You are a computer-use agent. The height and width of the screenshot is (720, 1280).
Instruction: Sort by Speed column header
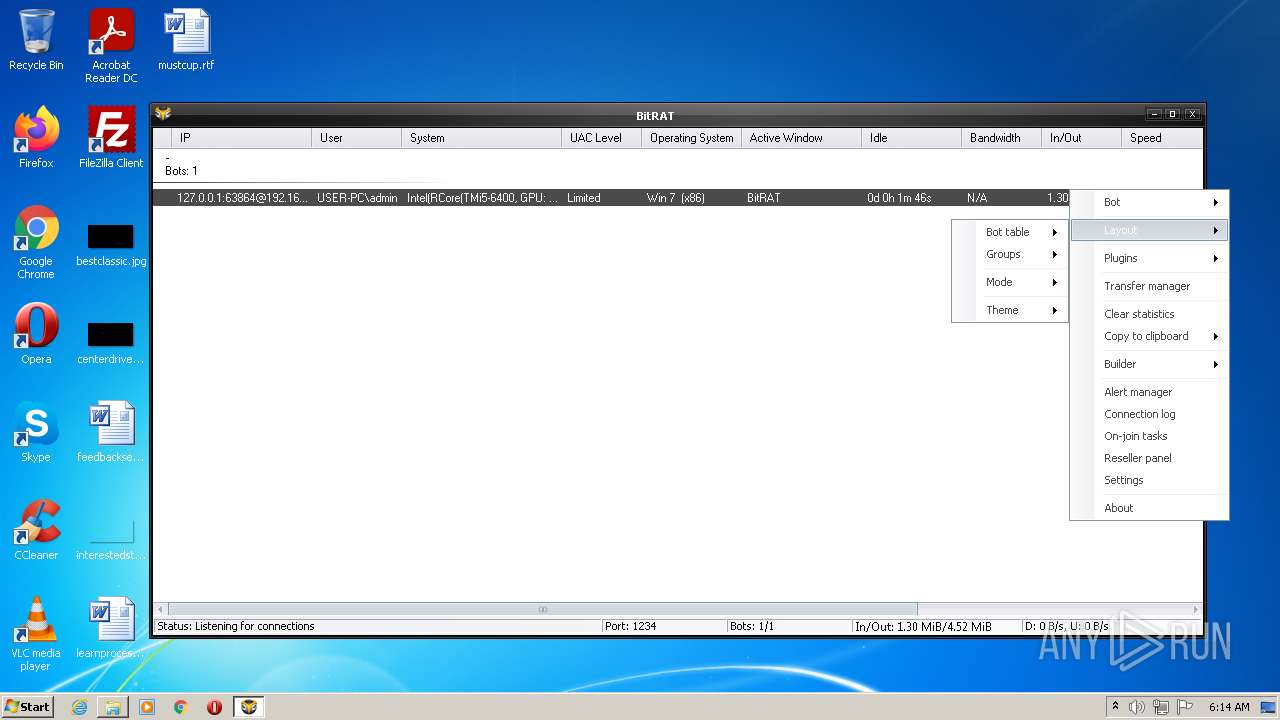tap(1162, 138)
